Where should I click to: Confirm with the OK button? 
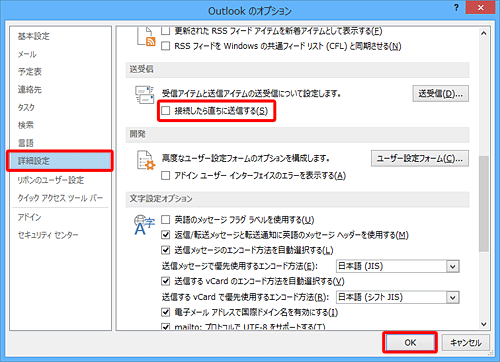tap(410, 343)
